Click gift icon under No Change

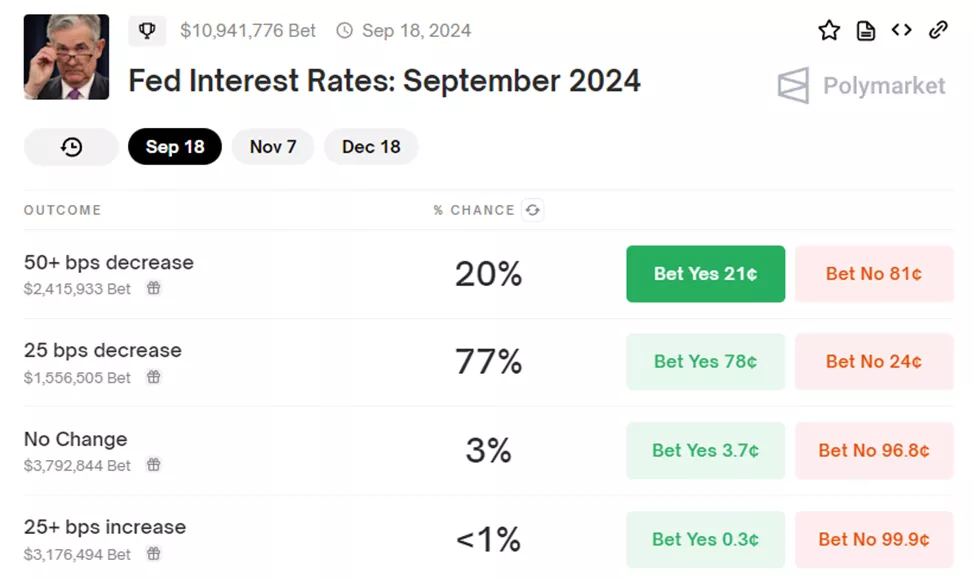pyautogui.click(x=153, y=465)
